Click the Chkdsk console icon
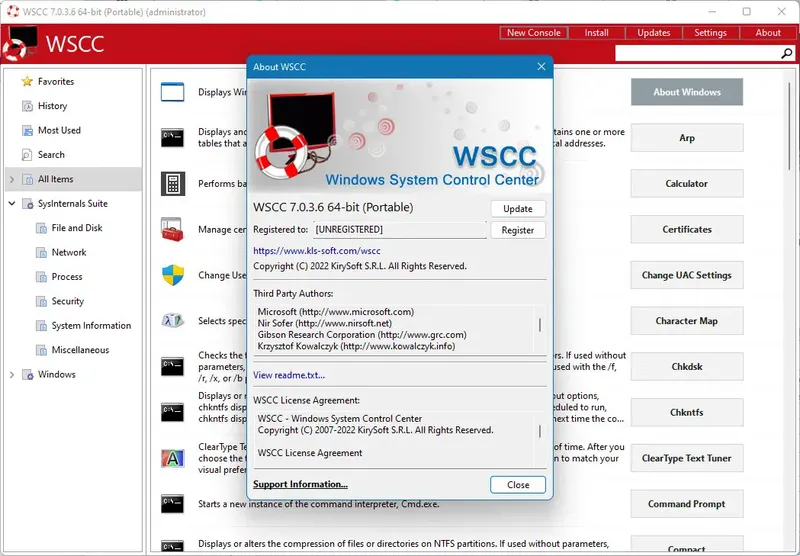800x556 pixels. 172,366
